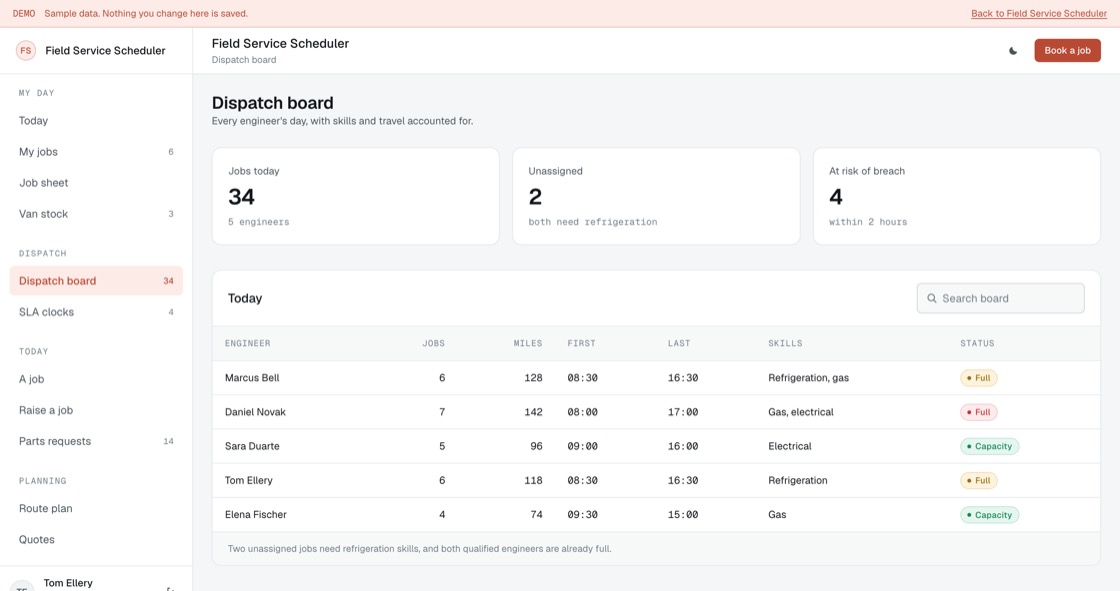Click Tom Ellery's 118 miles value
Viewport: 1120px width, 591px height.
coord(533,480)
